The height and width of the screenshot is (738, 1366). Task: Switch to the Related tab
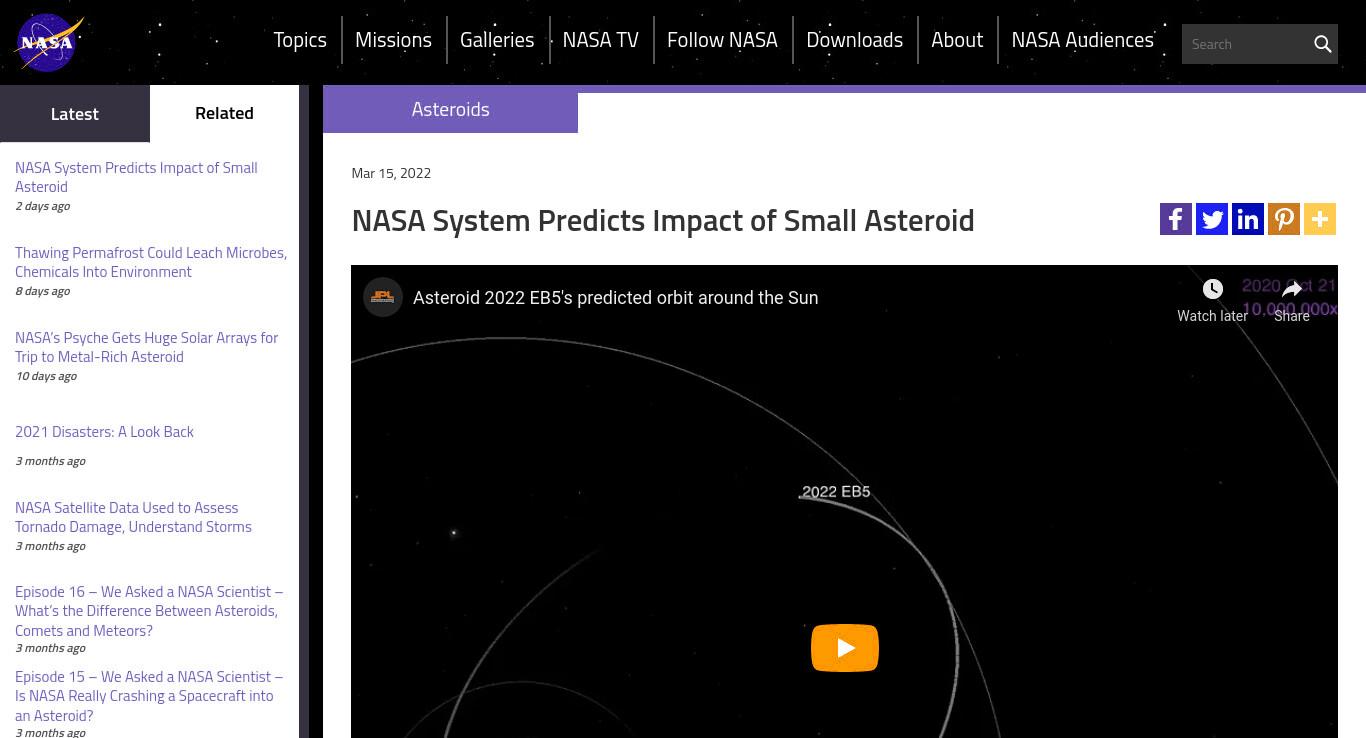224,113
